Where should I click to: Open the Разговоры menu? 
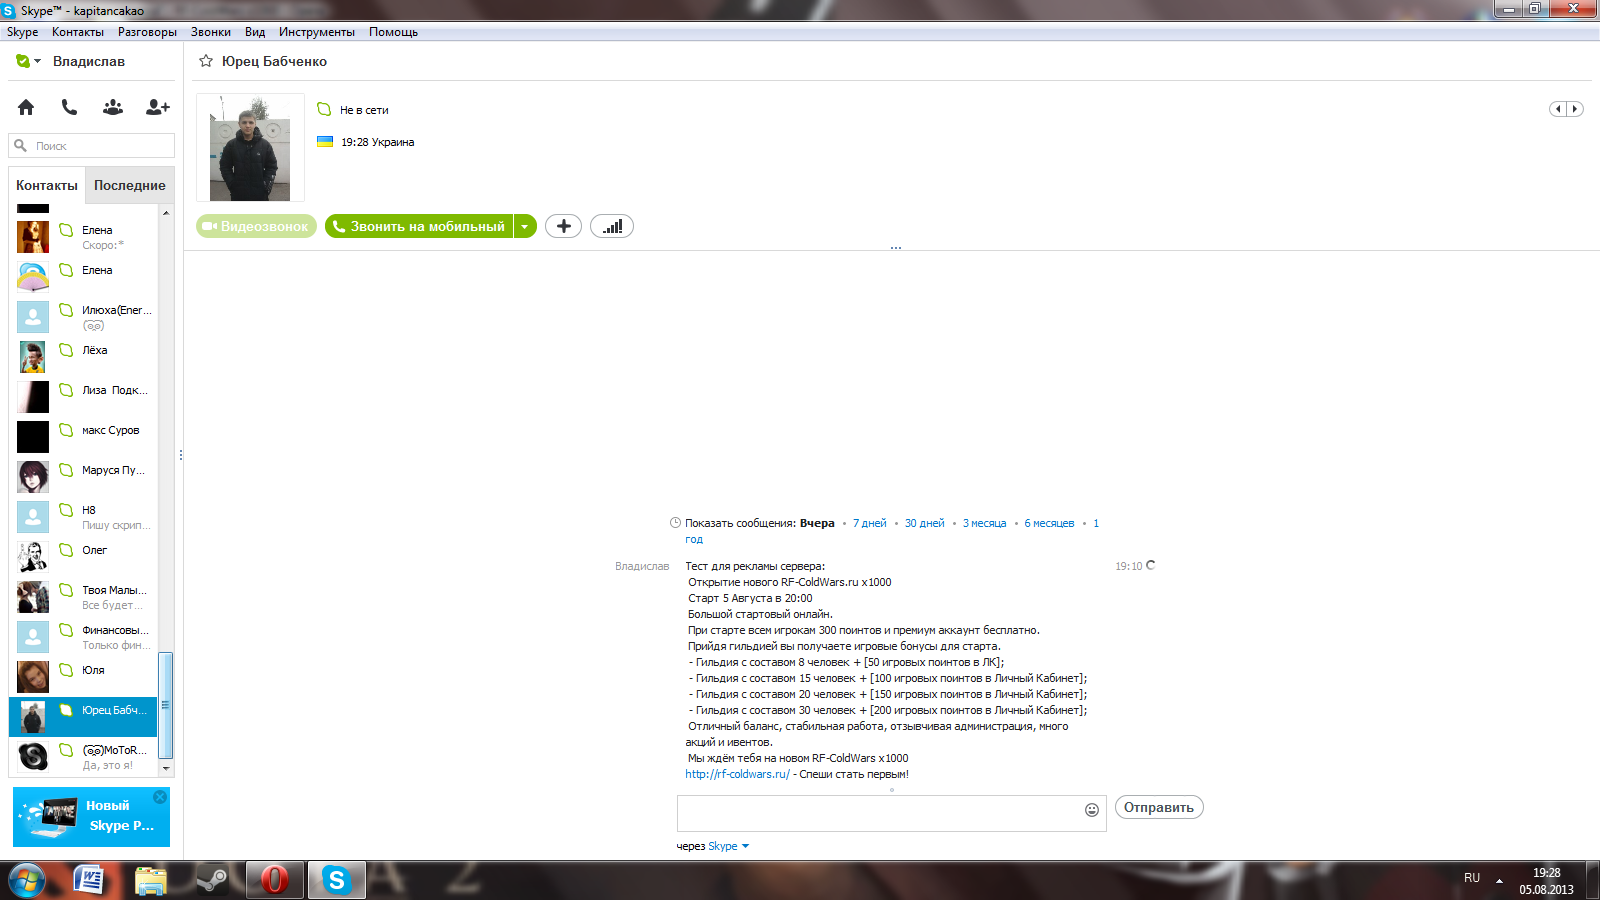point(147,32)
